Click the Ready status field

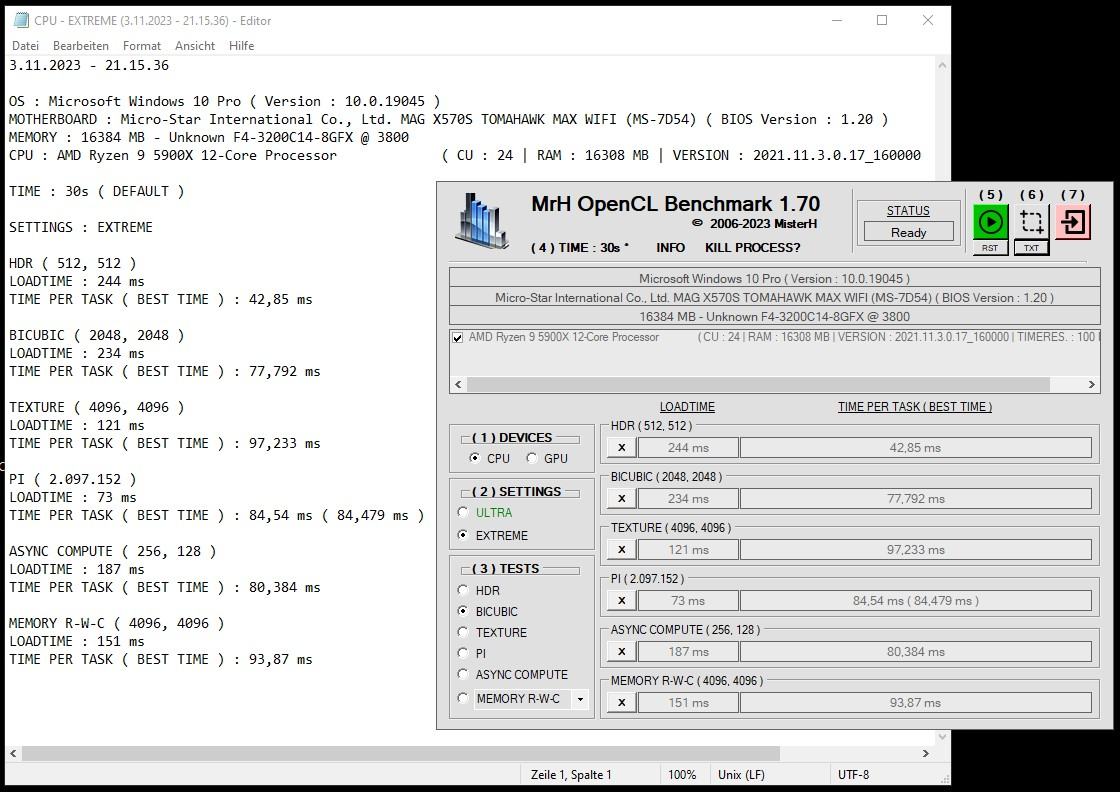(x=908, y=232)
